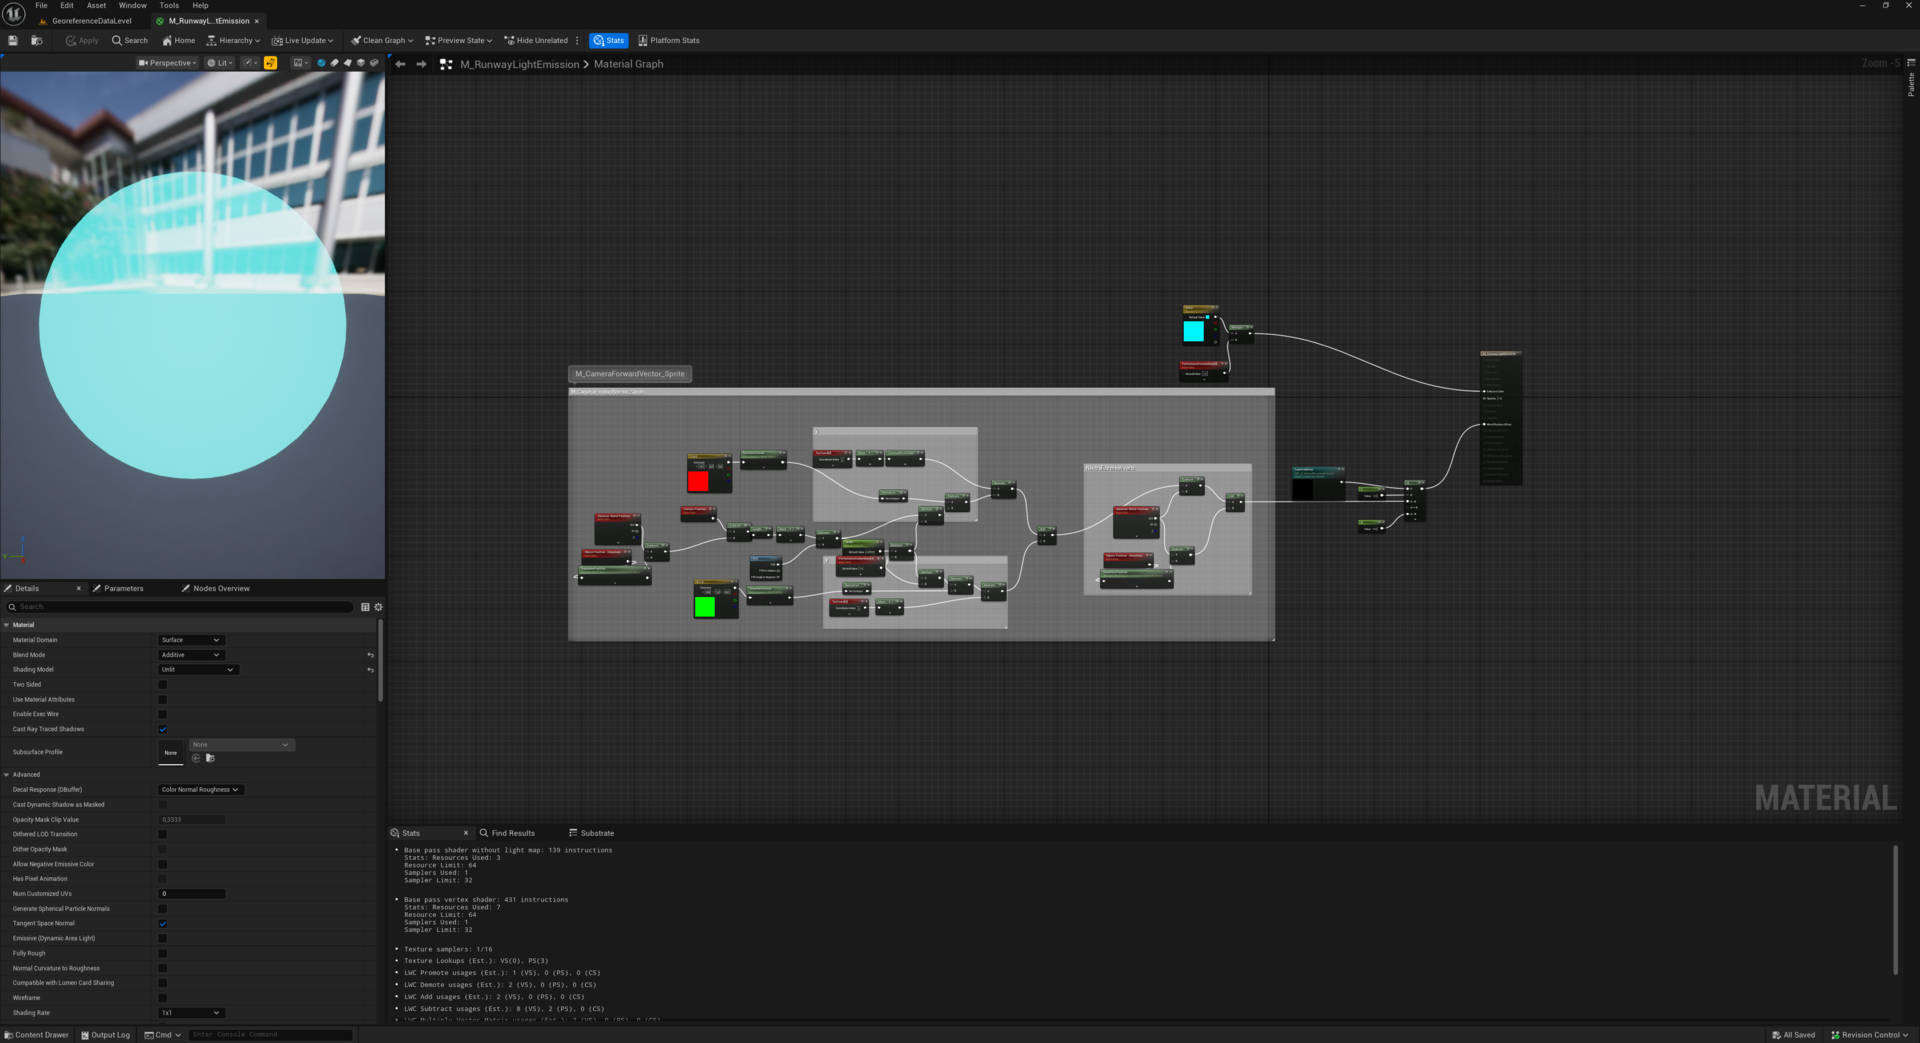This screenshot has width=1920, height=1043.
Task: Set preview mesh to cylinder
Action: (x=335, y=63)
